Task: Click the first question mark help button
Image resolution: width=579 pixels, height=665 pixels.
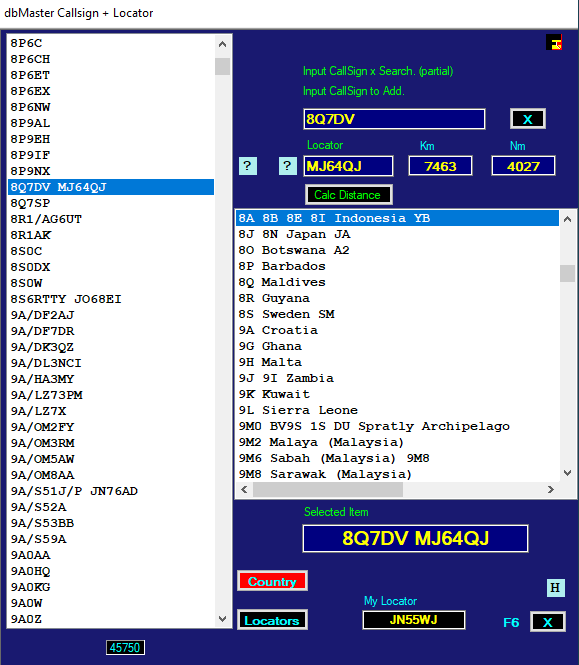Action: click(x=248, y=166)
